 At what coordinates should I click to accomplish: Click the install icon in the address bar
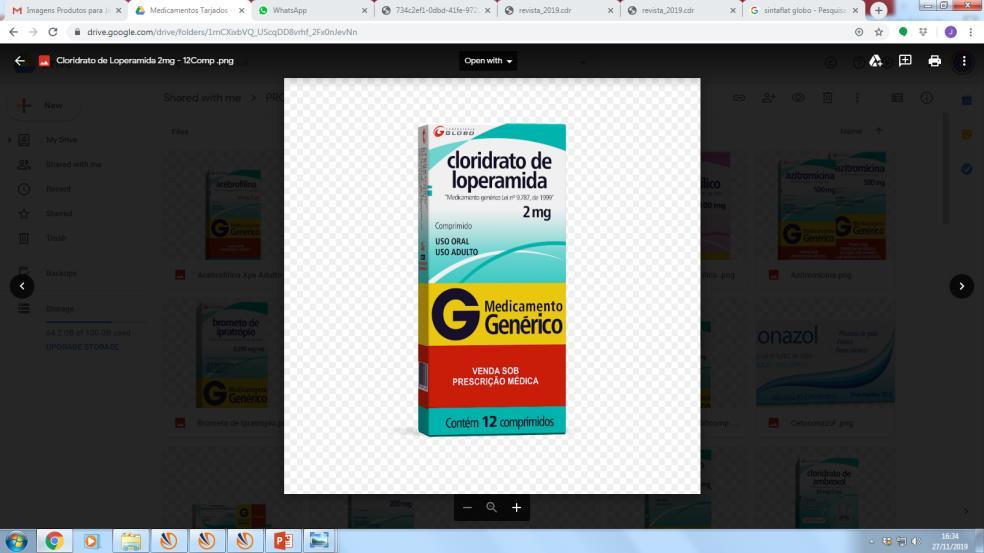click(x=858, y=32)
